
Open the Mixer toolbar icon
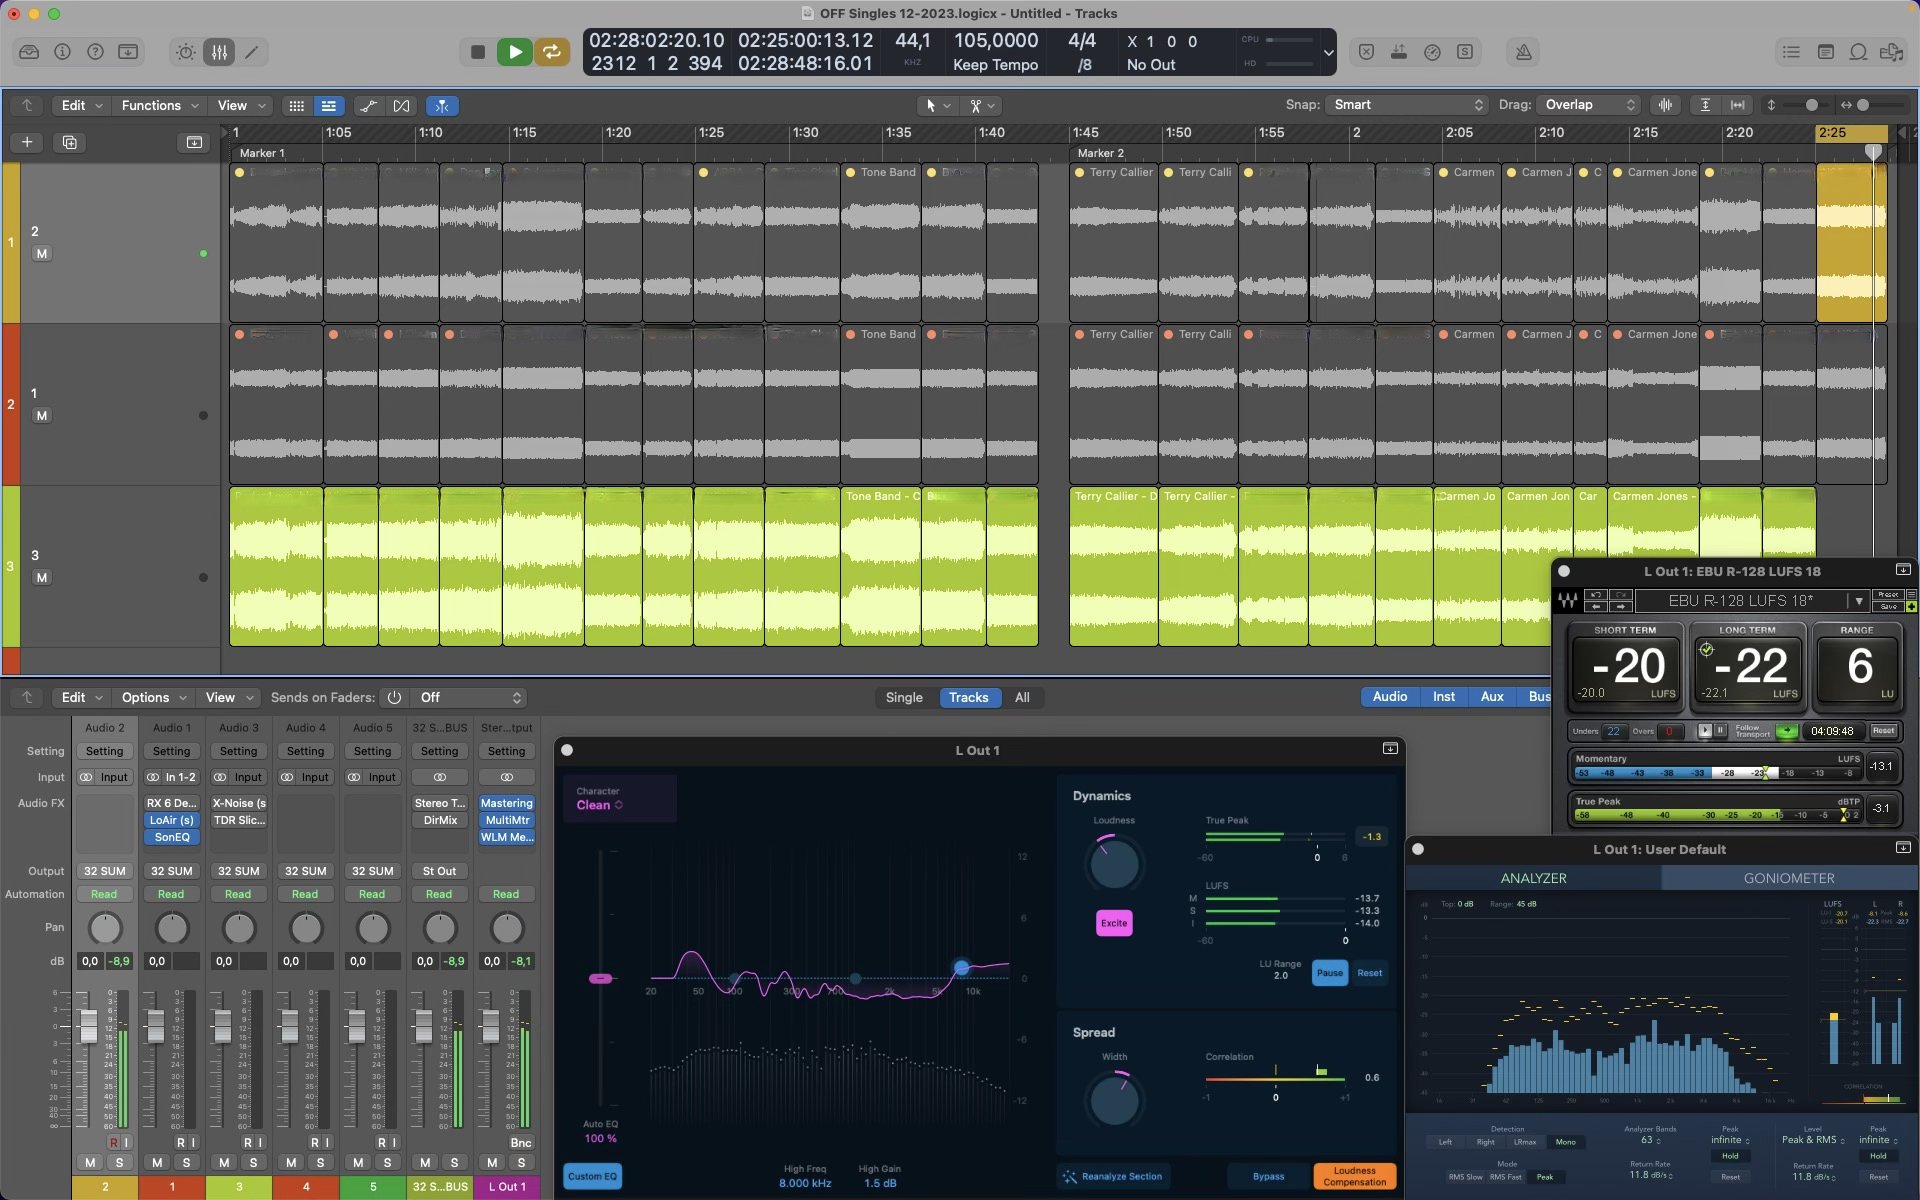[219, 52]
